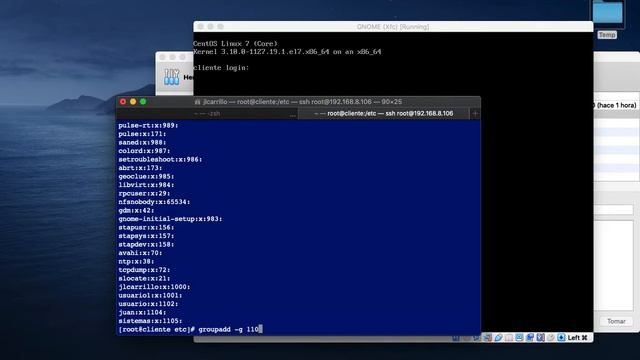Click the keyboard capture indicator beside Left ⌘
Image resolution: width=640 pixels, height=360 pixels.
tap(561, 338)
